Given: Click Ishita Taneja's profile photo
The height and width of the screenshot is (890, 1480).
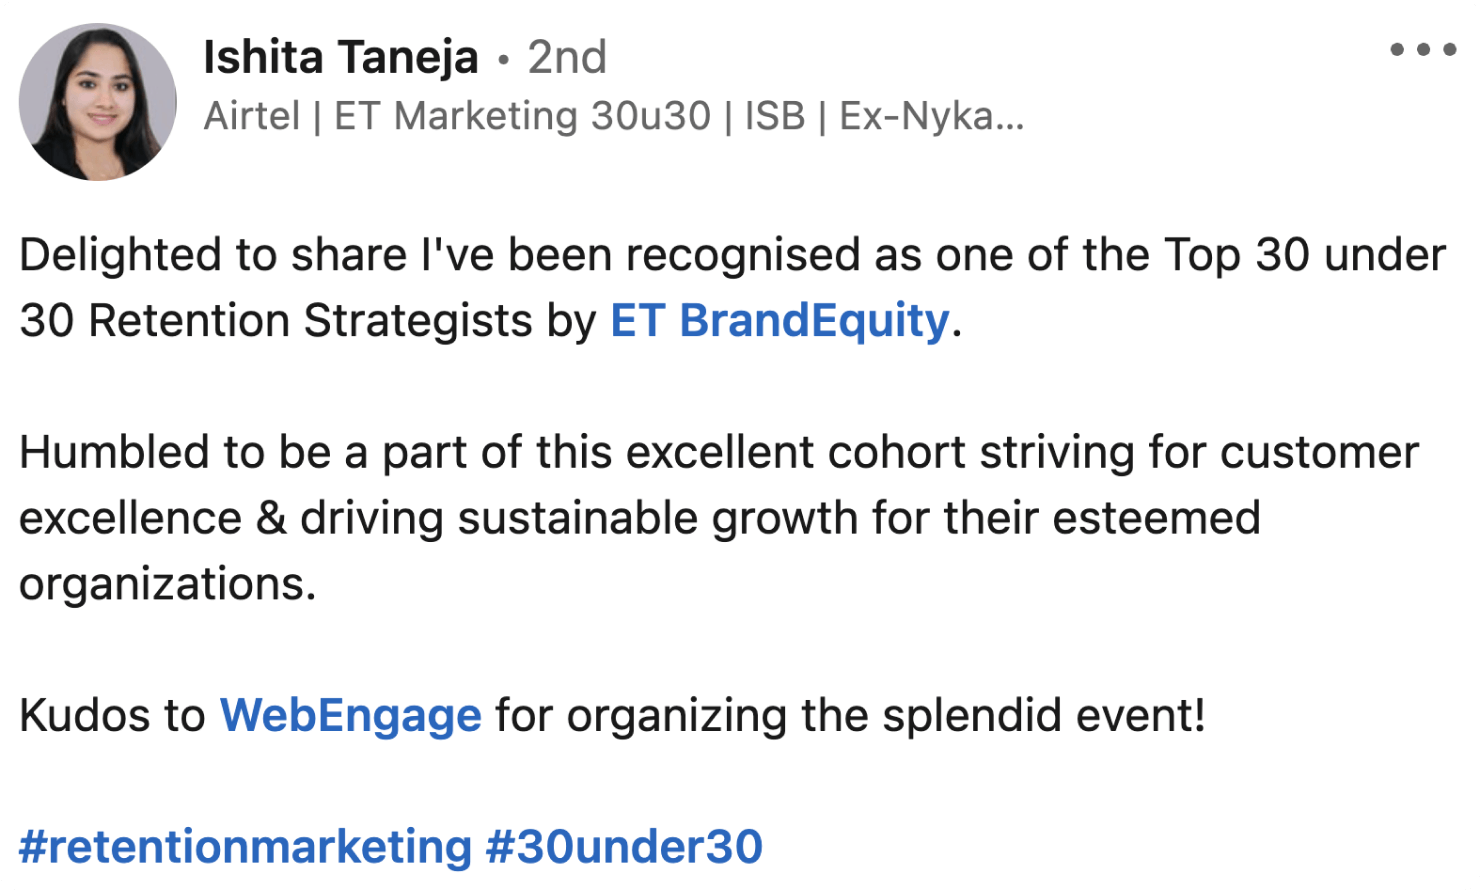Looking at the screenshot, I should [98, 102].
